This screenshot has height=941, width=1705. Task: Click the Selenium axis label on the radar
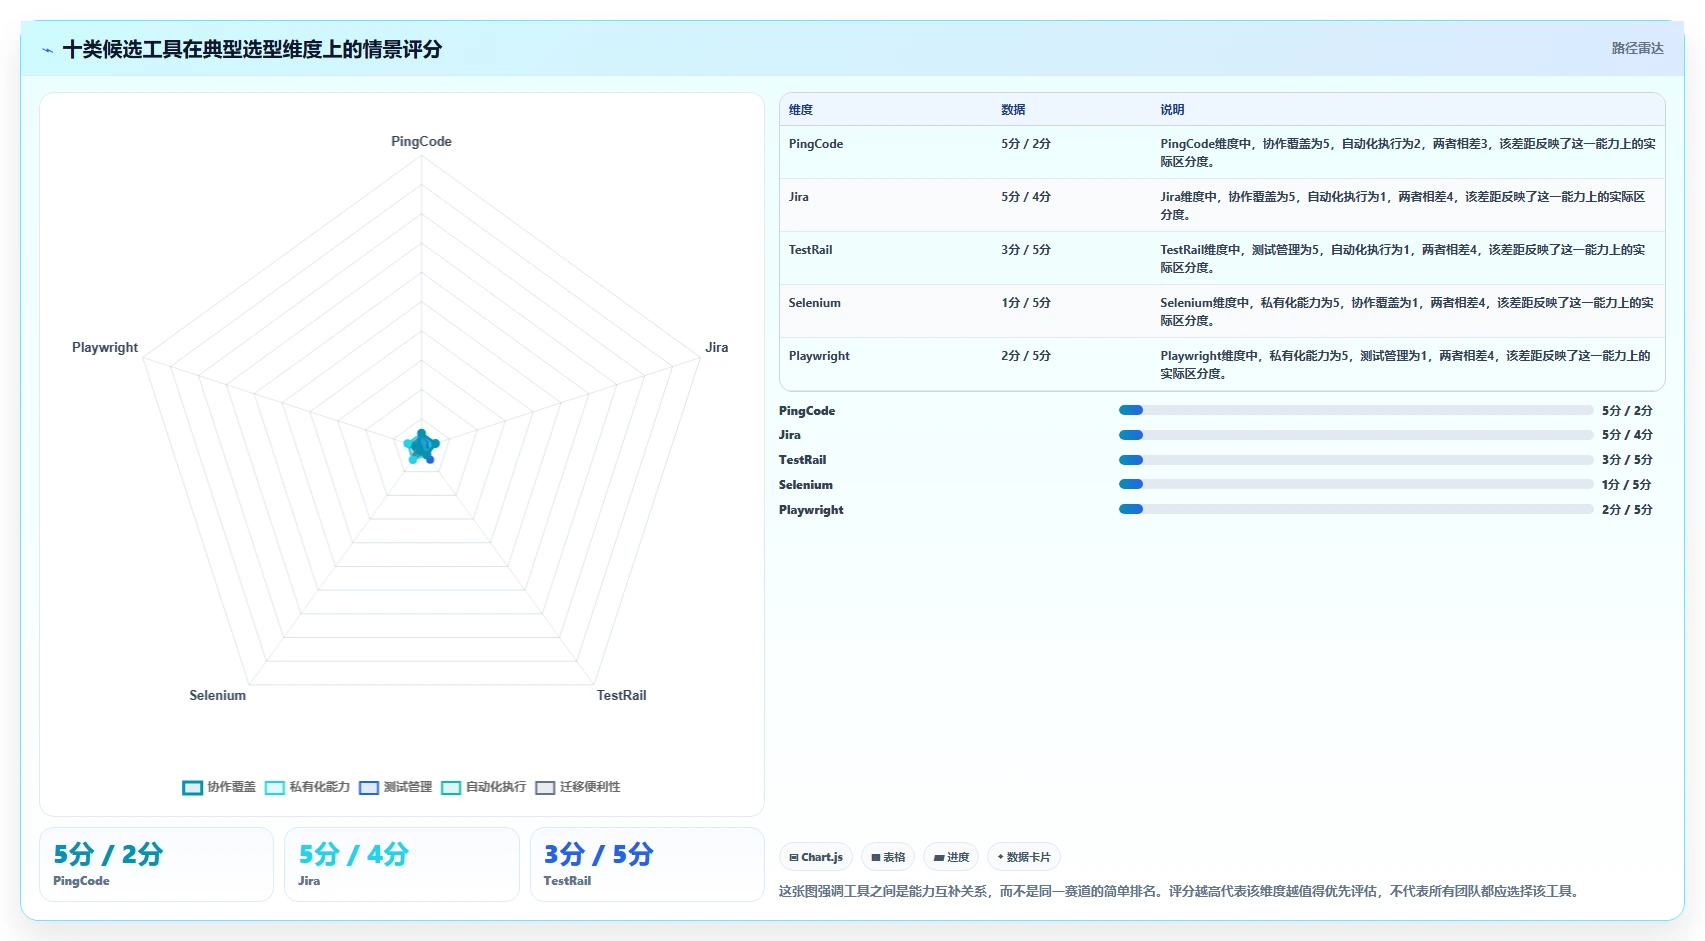(x=217, y=695)
